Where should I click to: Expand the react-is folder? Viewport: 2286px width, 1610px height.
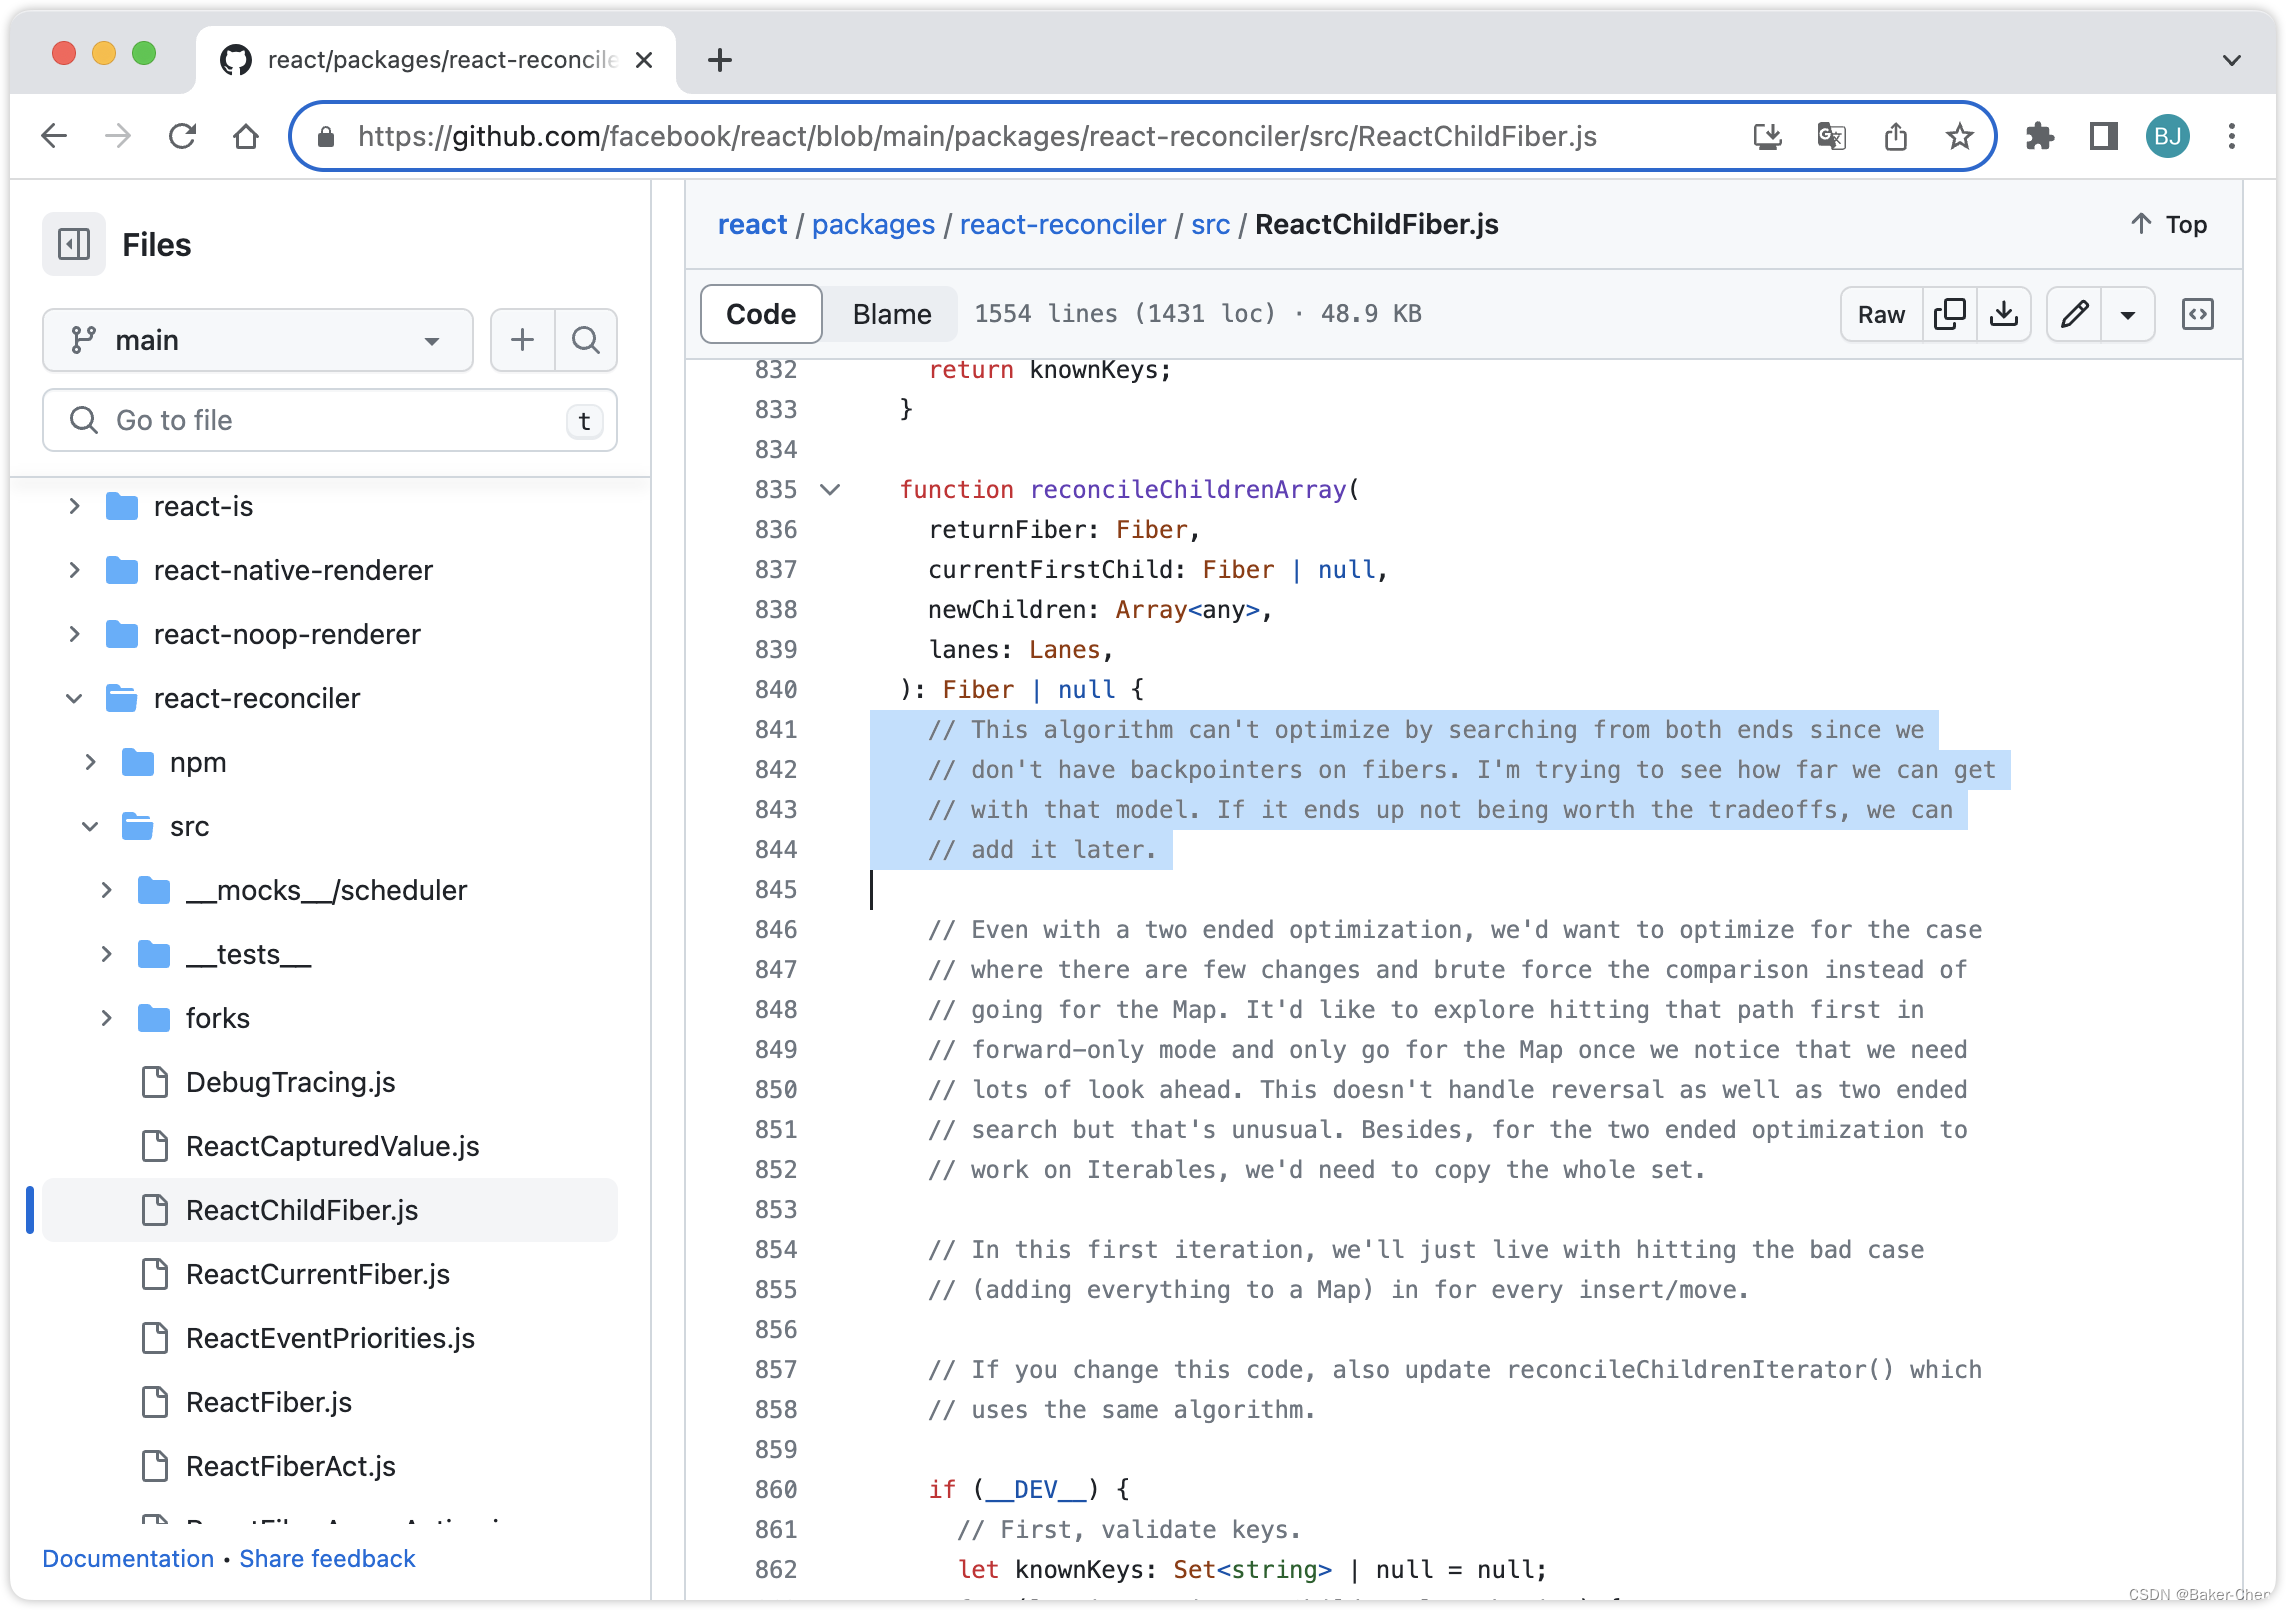click(x=75, y=505)
